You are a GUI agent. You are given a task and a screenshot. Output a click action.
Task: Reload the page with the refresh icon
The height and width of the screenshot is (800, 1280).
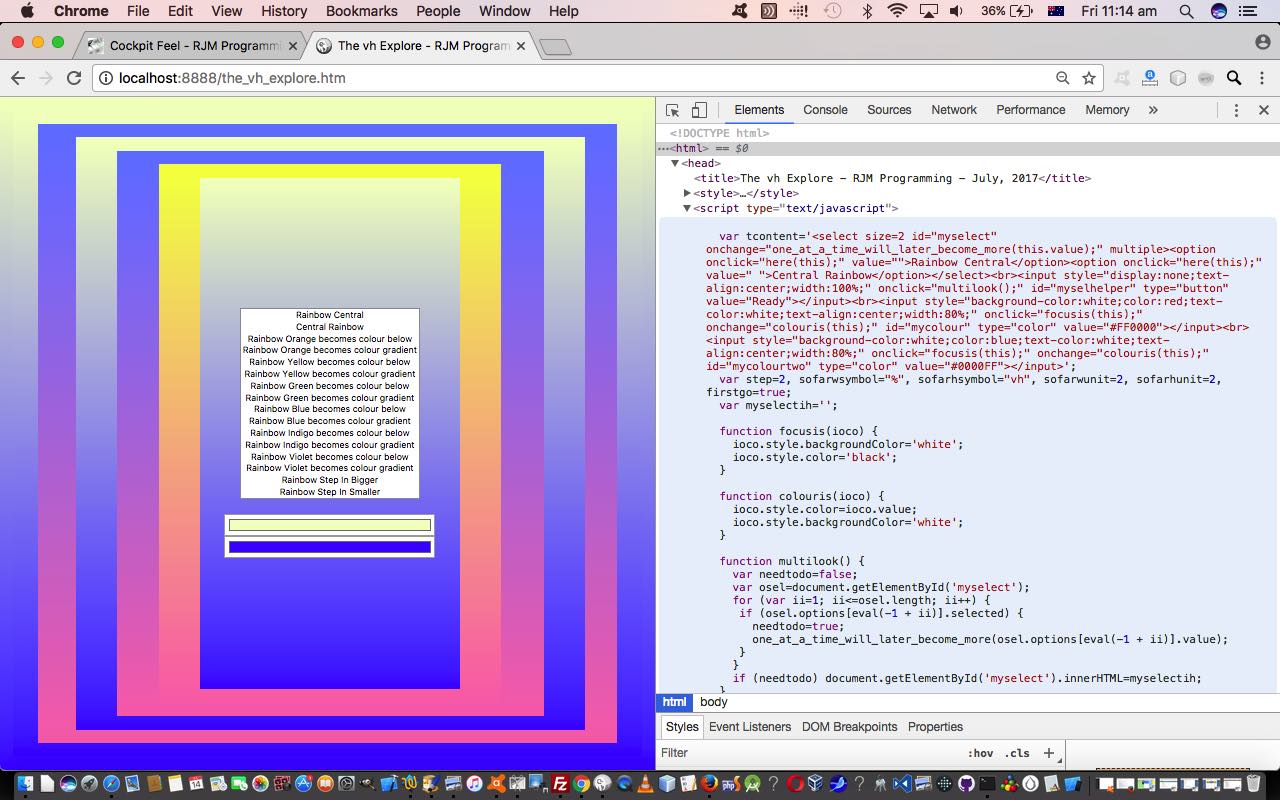tap(73, 78)
